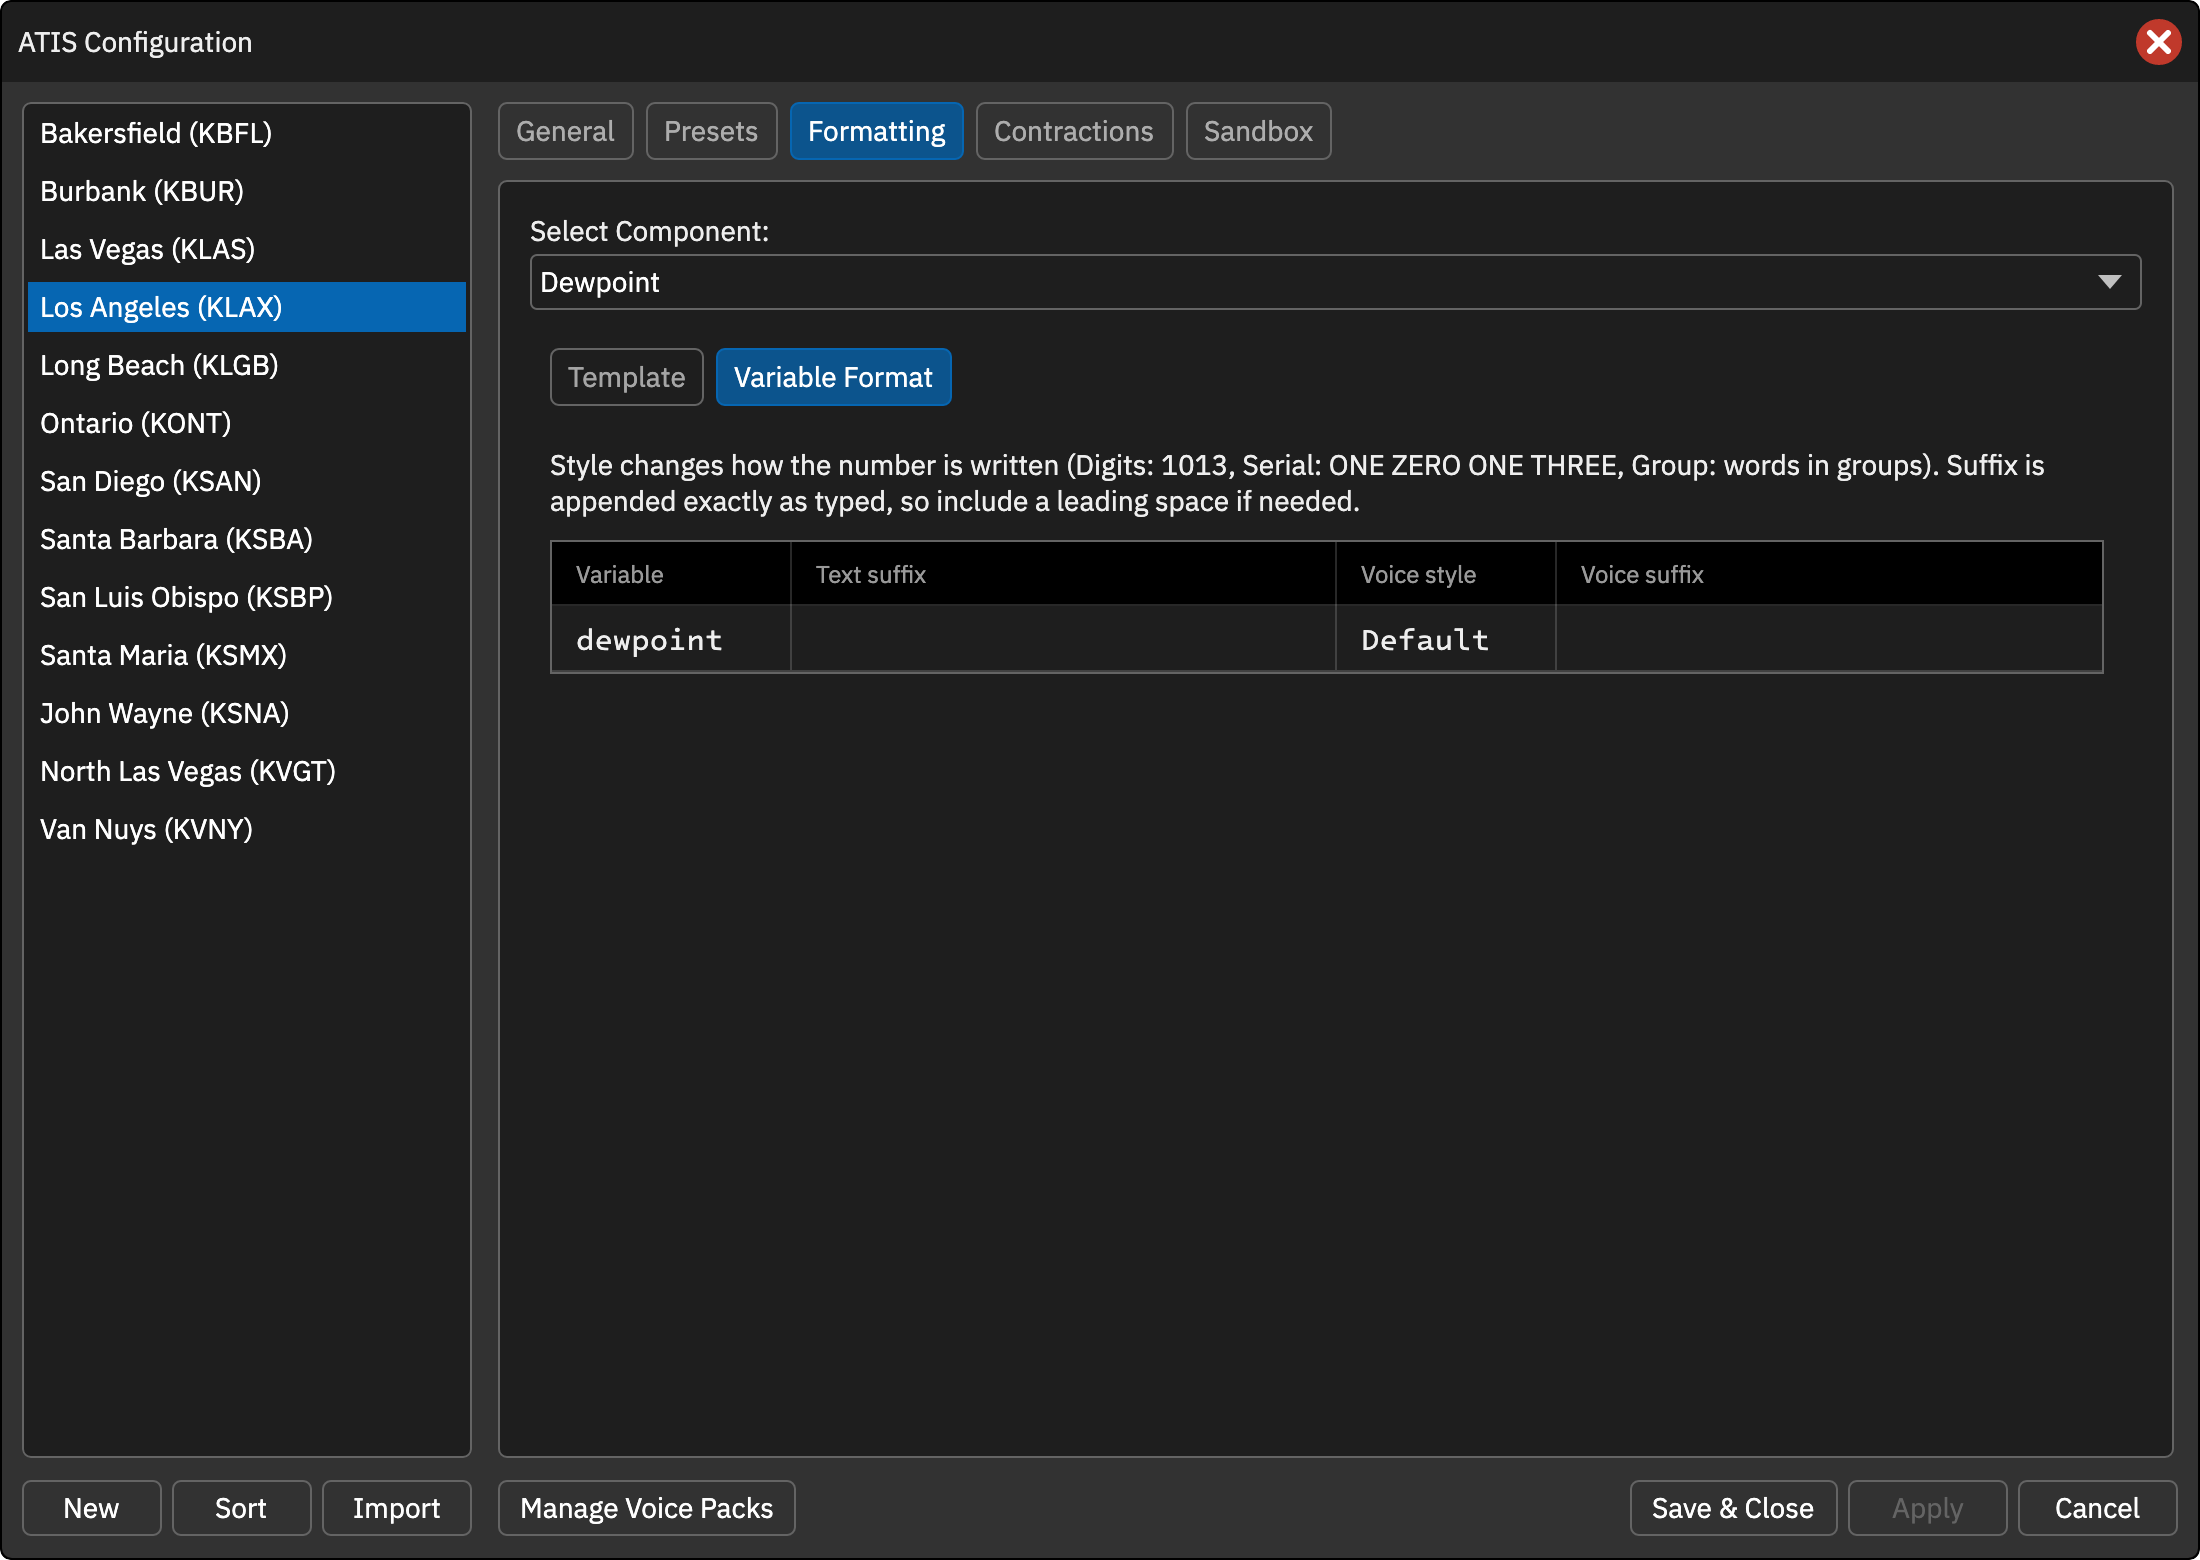Open the Dewpoint component combo box
Screen dimensions: 2200x1560
(x=1335, y=282)
